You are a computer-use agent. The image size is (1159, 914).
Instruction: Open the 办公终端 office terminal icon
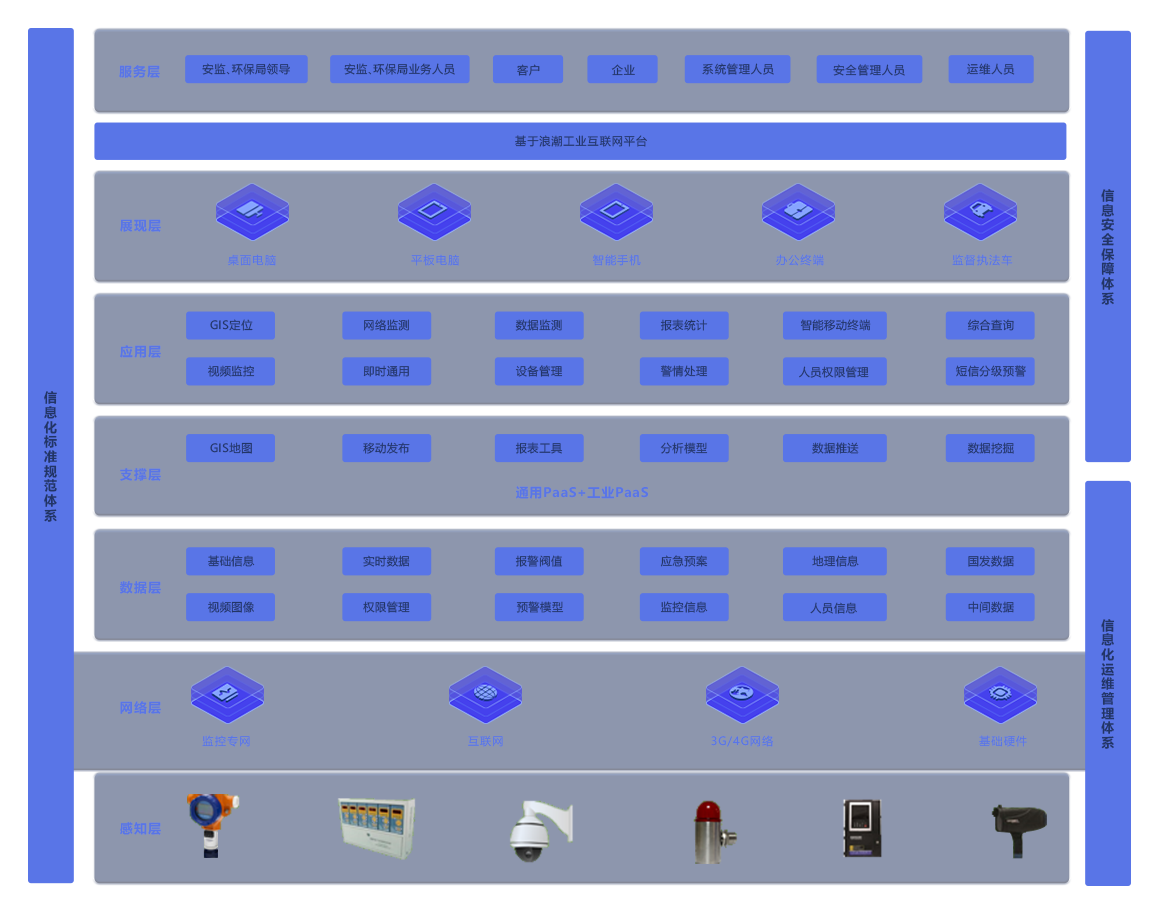798,211
